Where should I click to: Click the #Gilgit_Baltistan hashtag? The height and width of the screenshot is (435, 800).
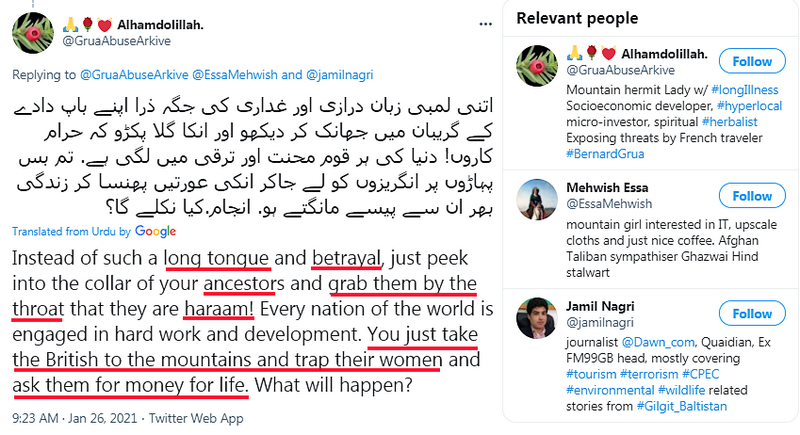pos(682,409)
